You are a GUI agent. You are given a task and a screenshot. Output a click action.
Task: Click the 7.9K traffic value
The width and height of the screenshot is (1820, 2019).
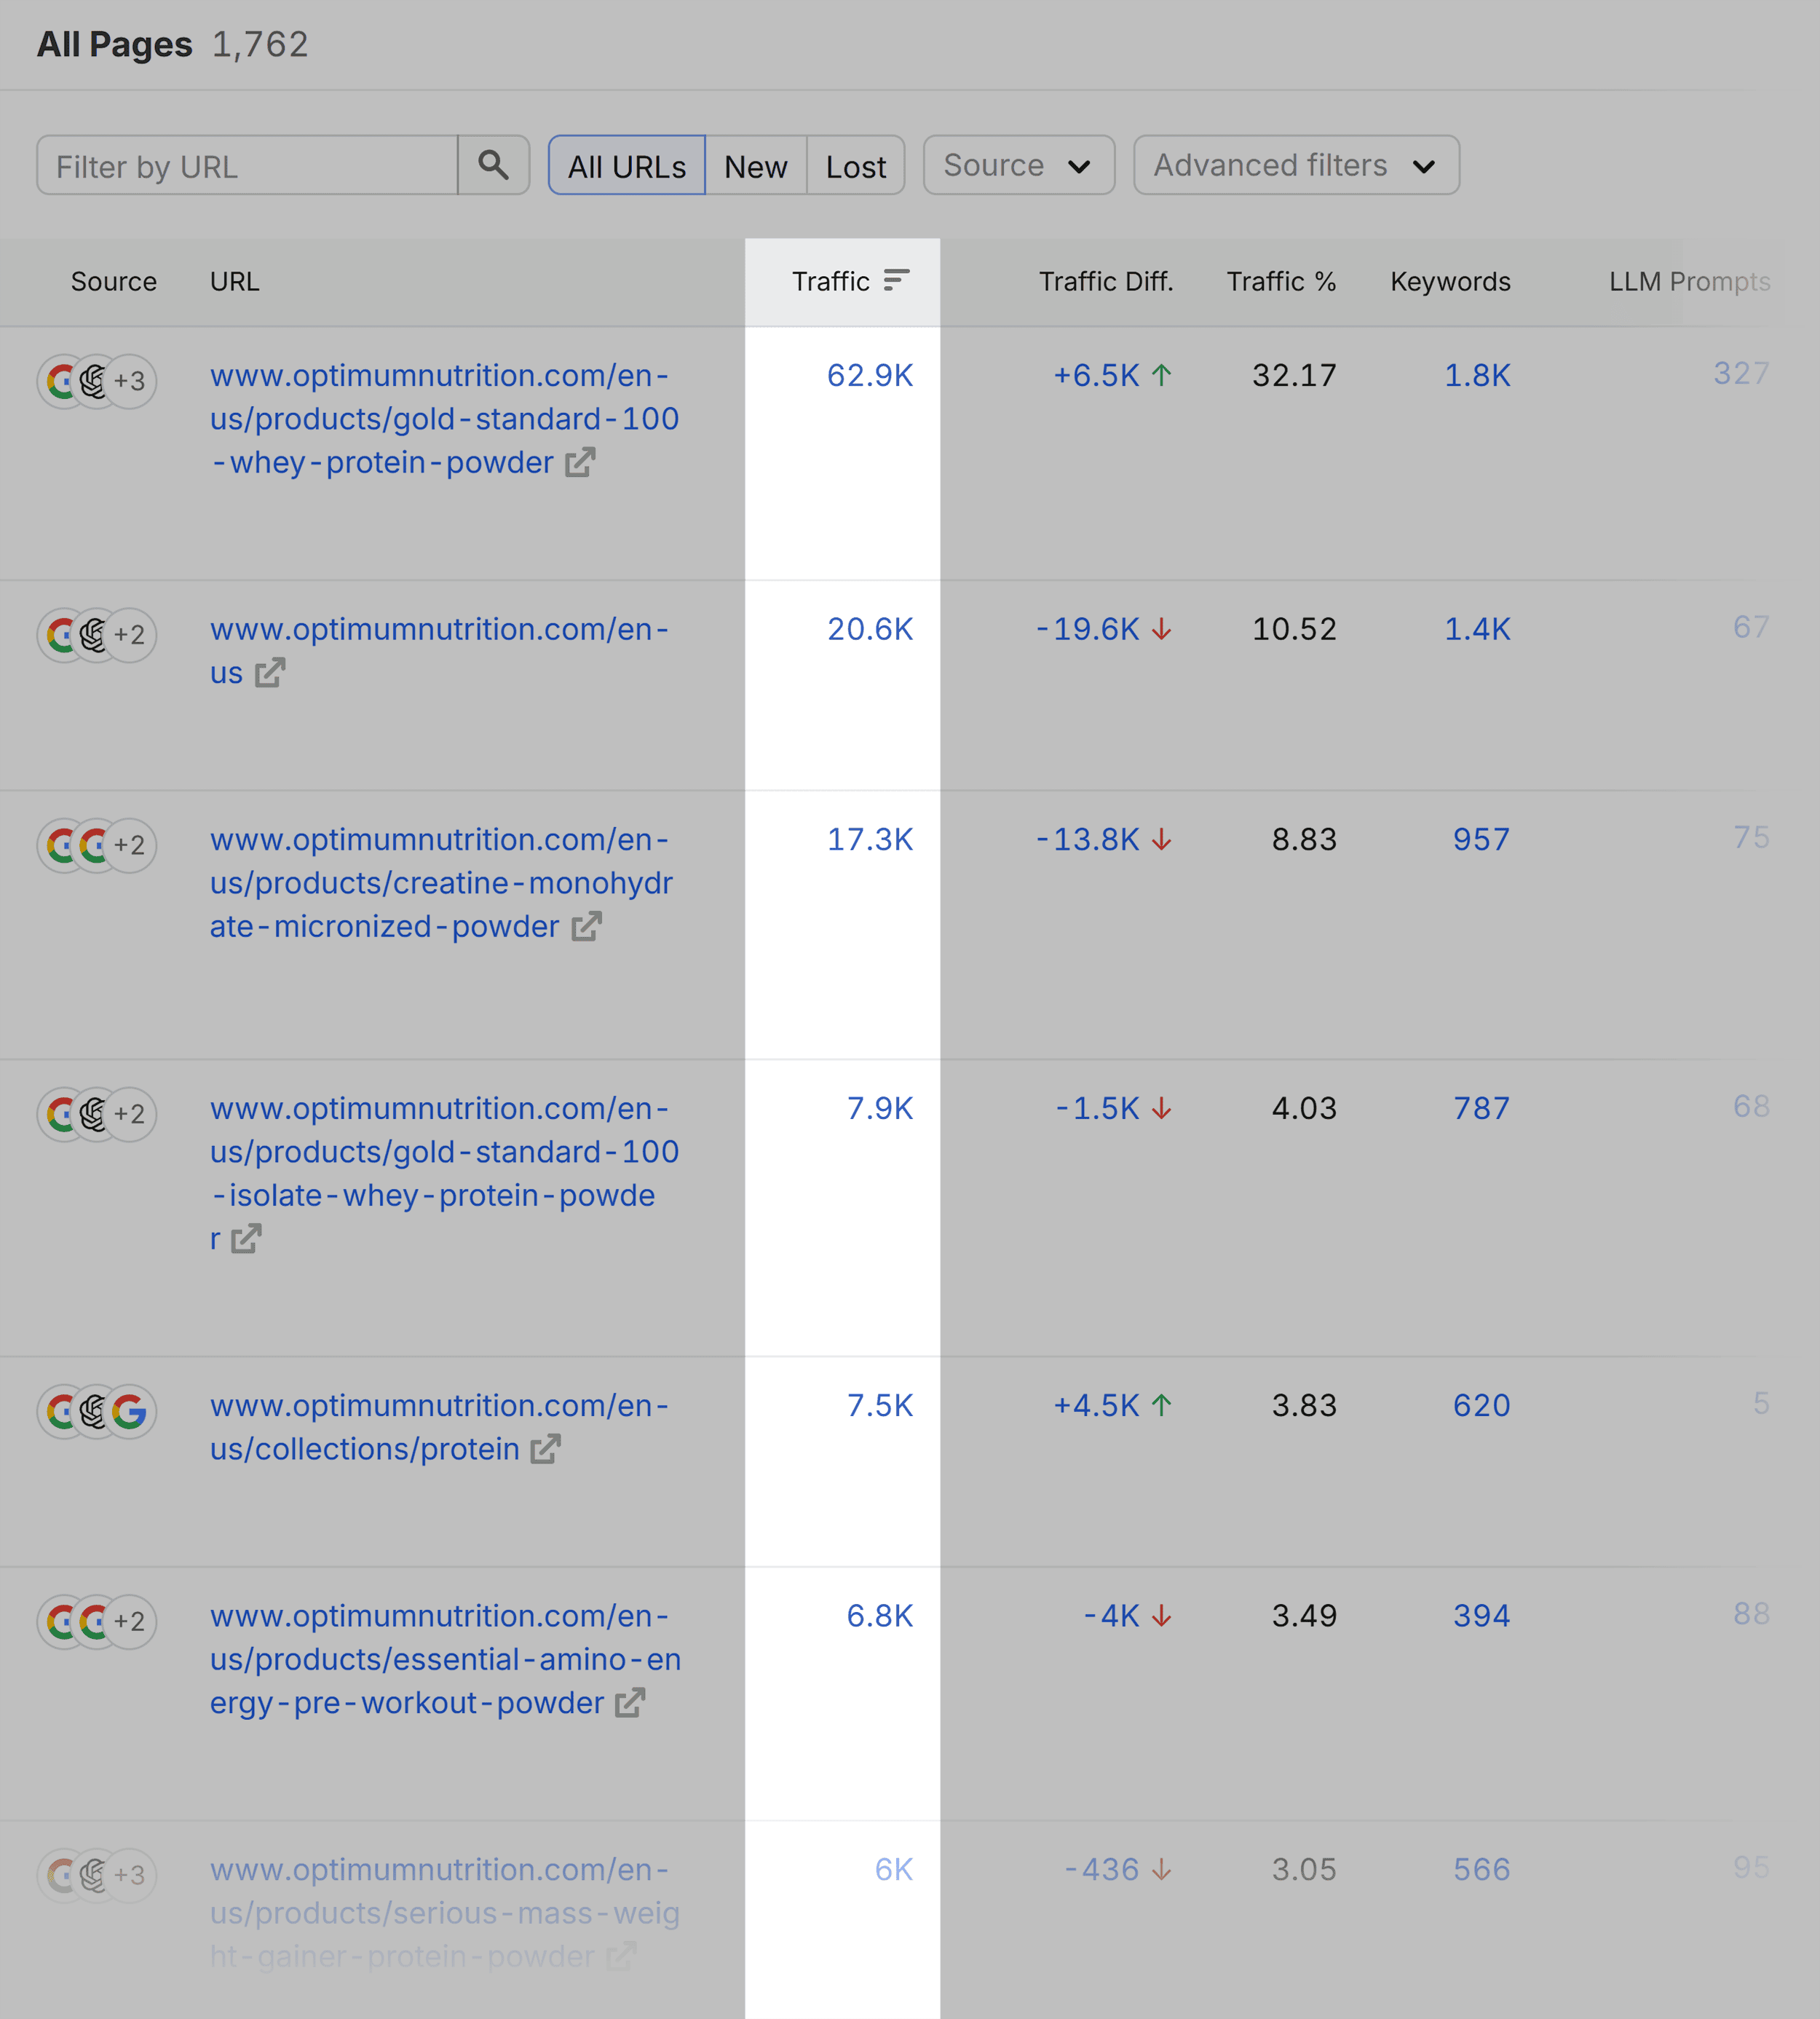point(880,1108)
